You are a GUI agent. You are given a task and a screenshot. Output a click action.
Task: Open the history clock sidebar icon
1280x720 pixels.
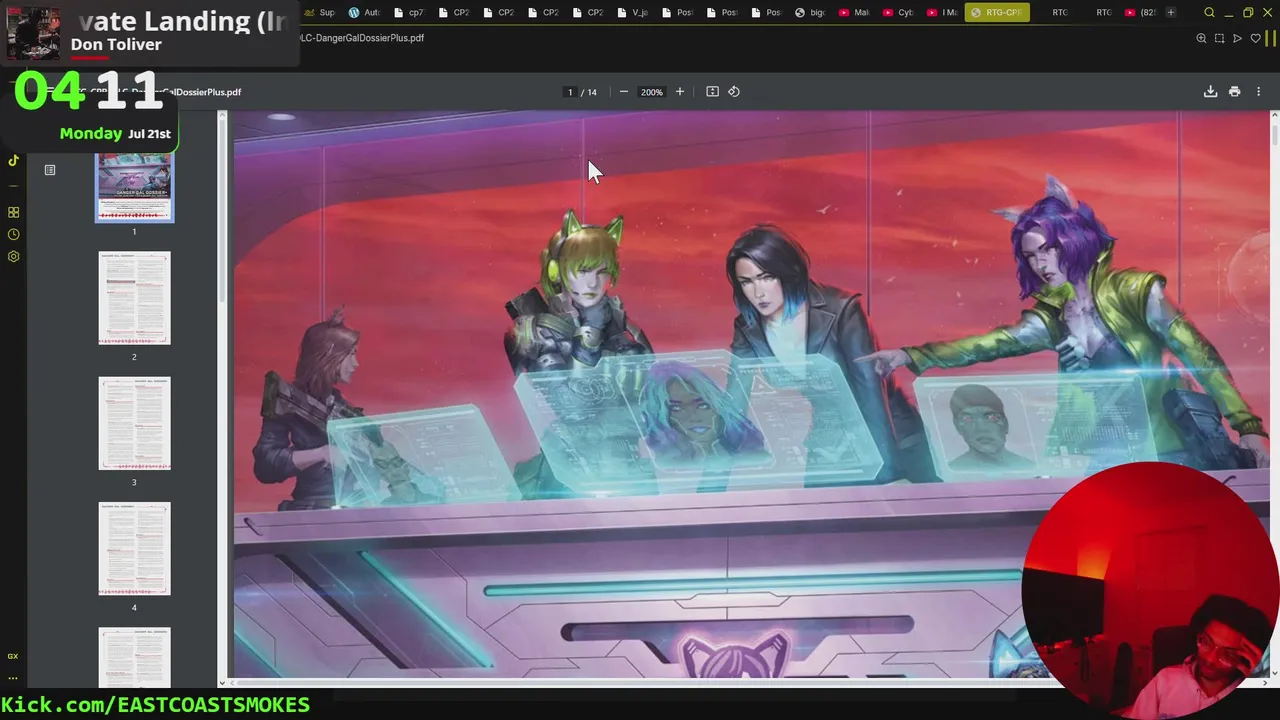coord(13,234)
